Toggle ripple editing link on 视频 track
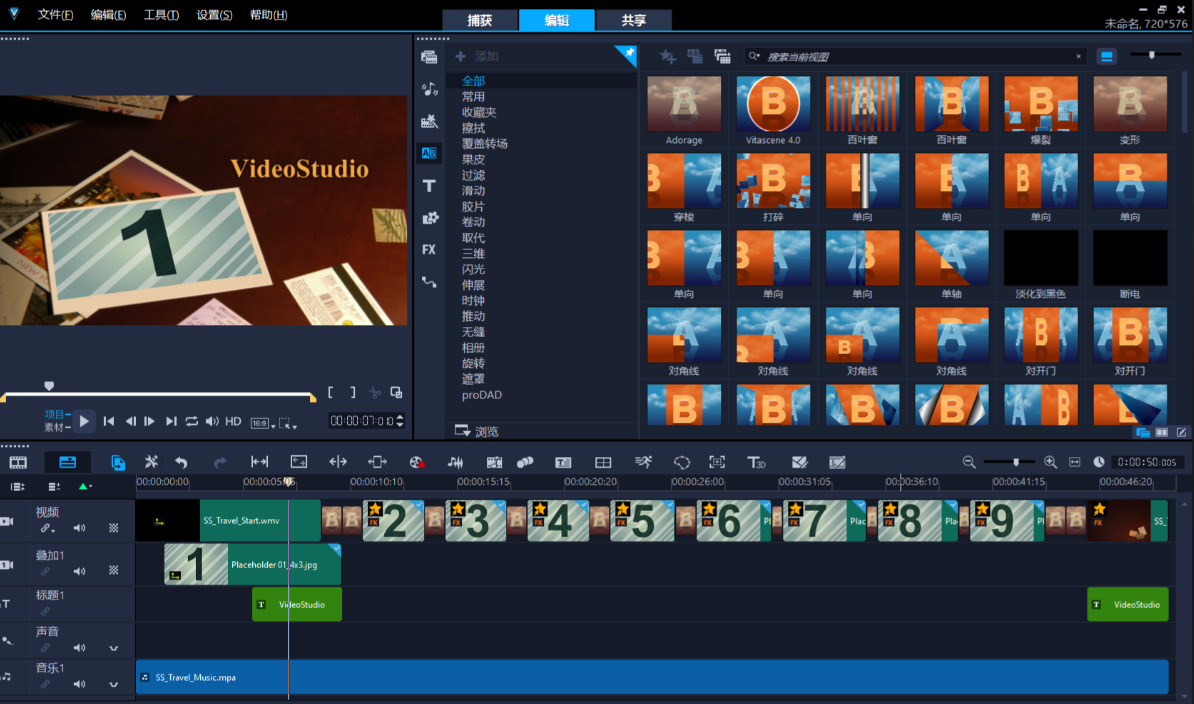Screen dimensions: 1194x704 47,527
